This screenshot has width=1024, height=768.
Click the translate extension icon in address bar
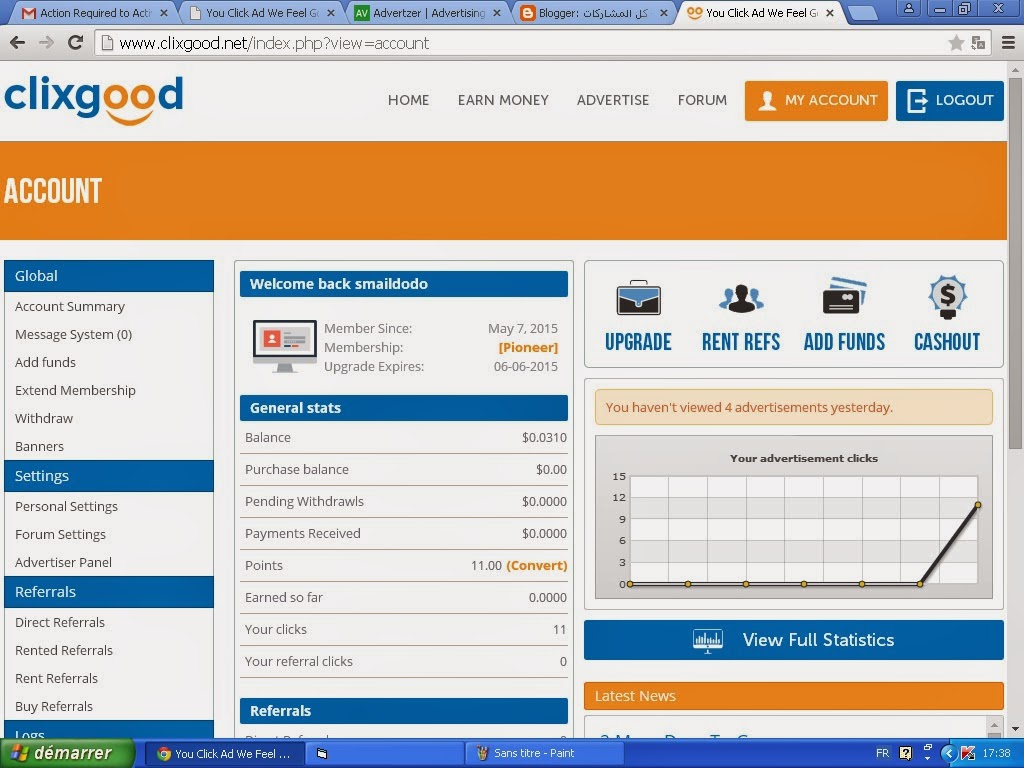[x=978, y=43]
